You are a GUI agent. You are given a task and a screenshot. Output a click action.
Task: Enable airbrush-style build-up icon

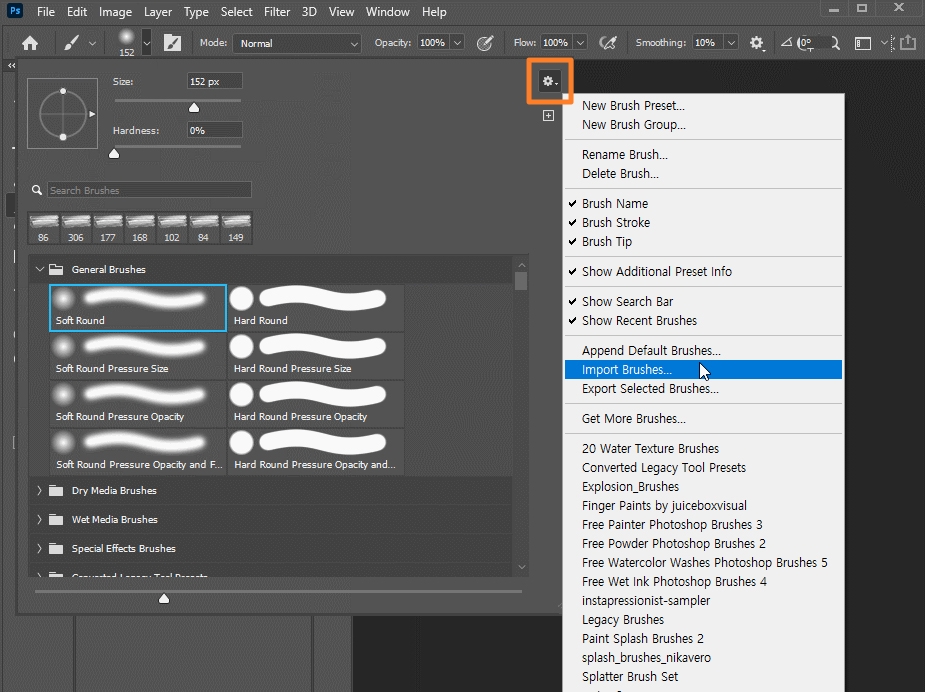point(608,43)
